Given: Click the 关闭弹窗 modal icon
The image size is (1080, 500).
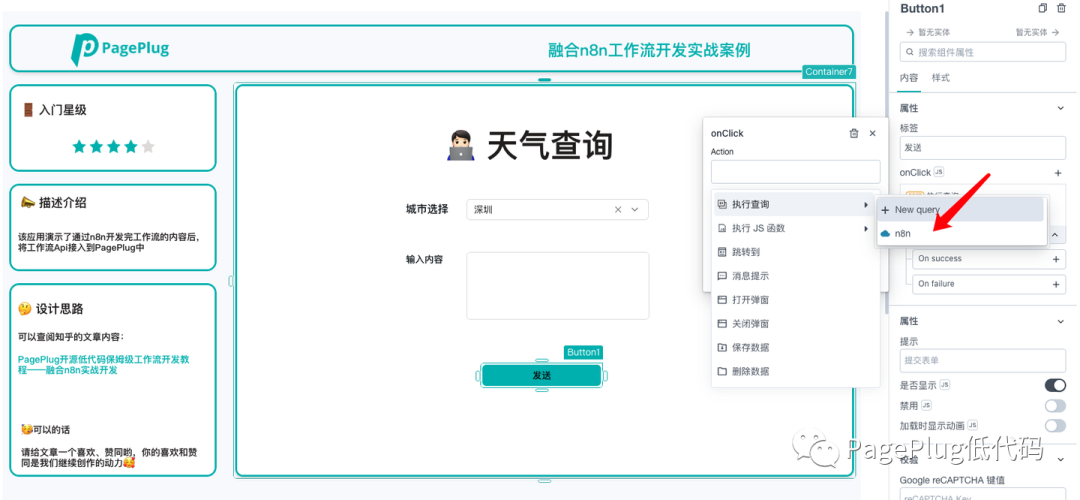Looking at the screenshot, I should tap(722, 323).
